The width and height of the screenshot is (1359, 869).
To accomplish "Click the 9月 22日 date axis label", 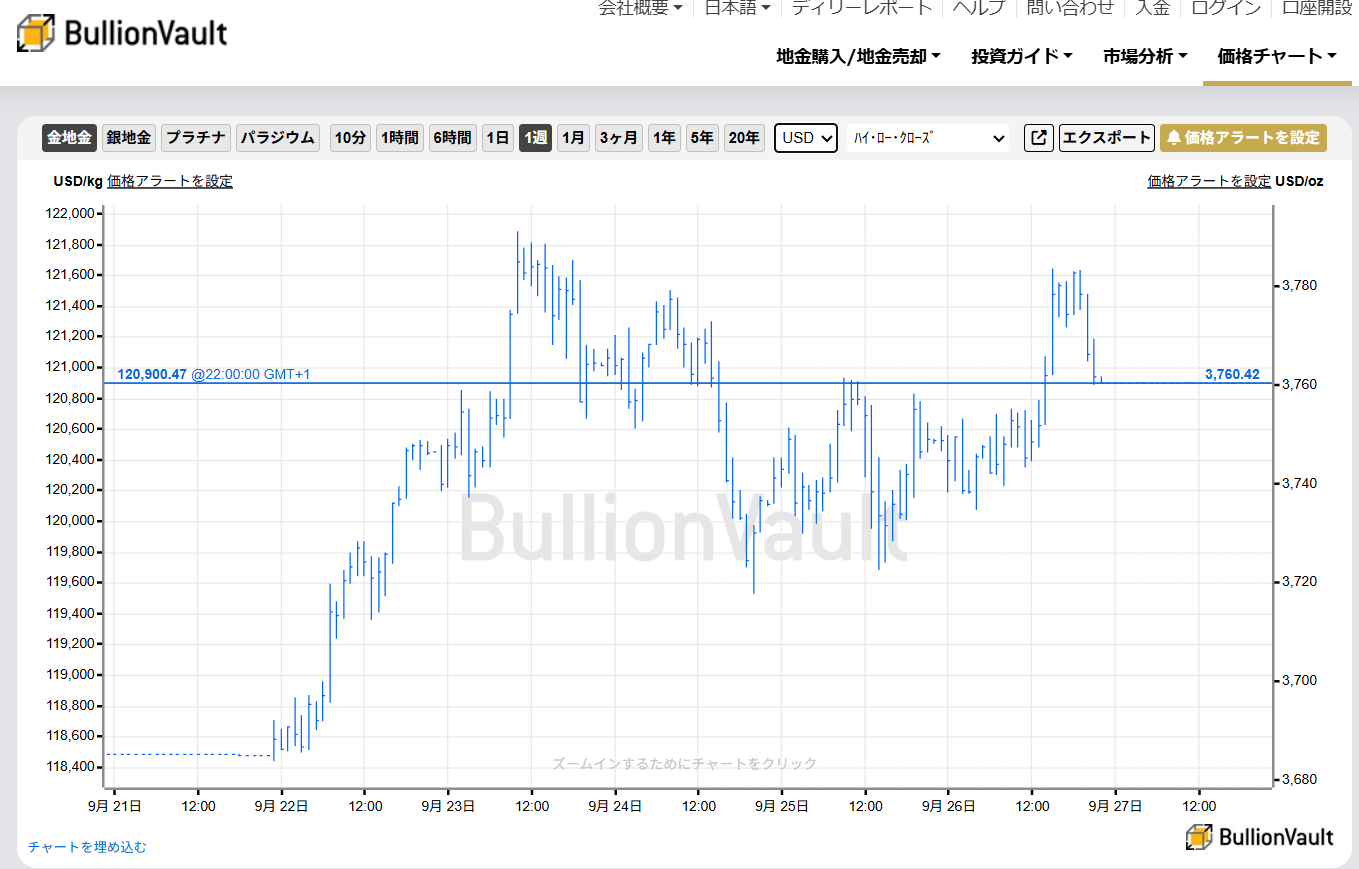I will click(280, 804).
